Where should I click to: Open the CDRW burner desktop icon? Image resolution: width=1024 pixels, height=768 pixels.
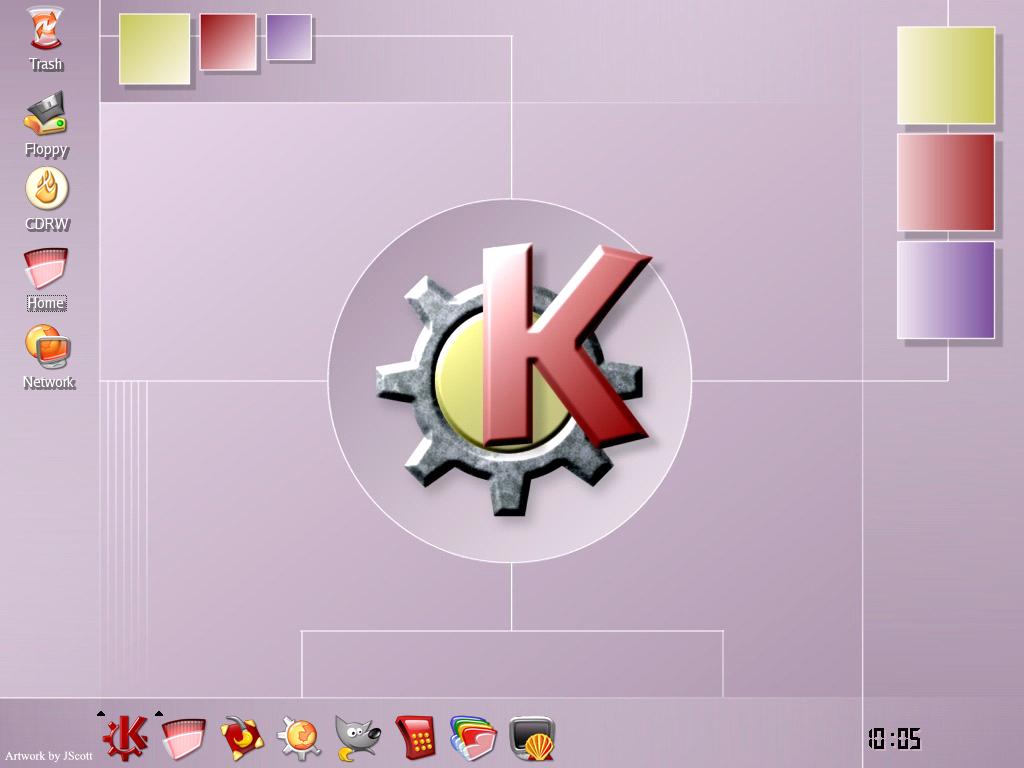coord(46,189)
